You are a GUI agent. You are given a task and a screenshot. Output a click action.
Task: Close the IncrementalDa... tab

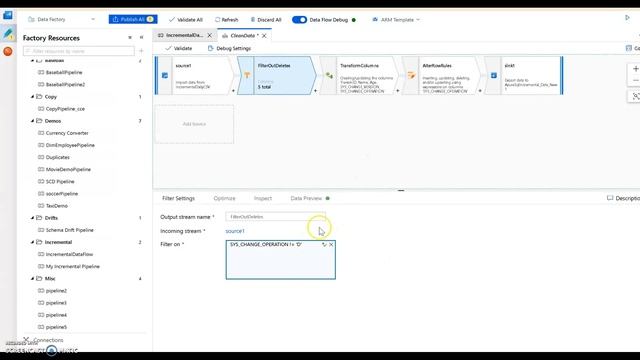(x=209, y=36)
